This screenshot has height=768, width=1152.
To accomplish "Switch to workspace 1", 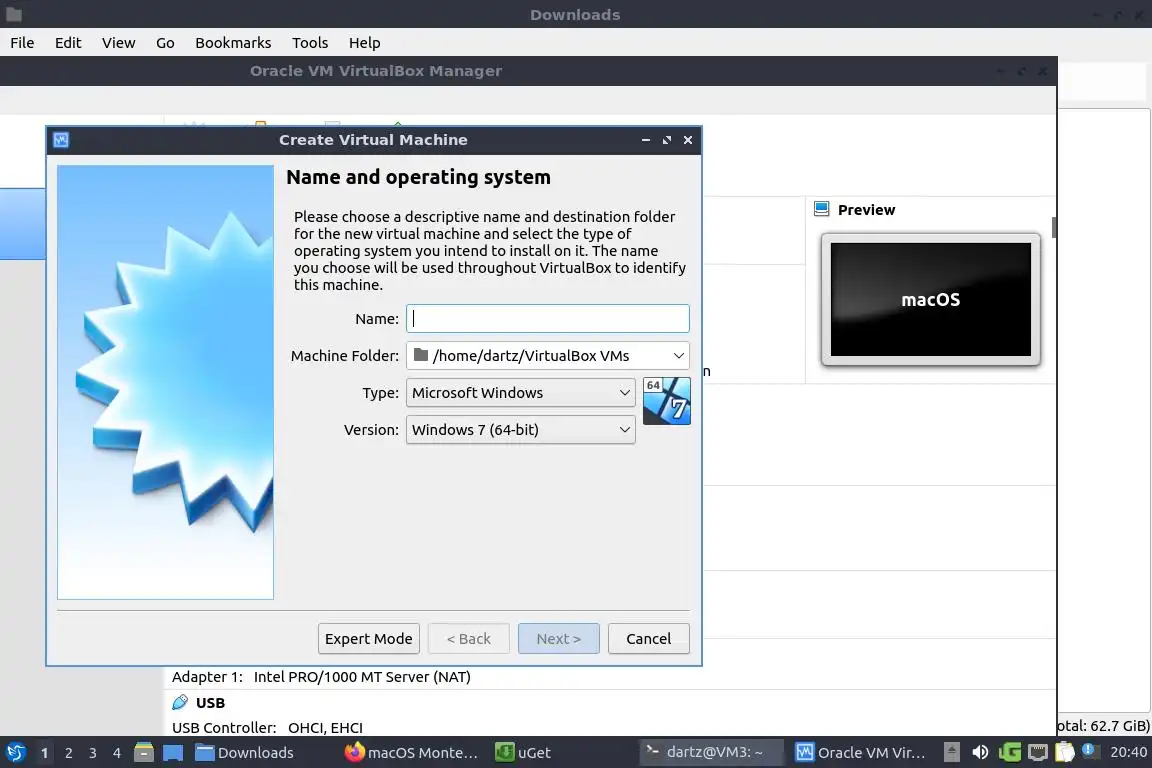I will [44, 753].
